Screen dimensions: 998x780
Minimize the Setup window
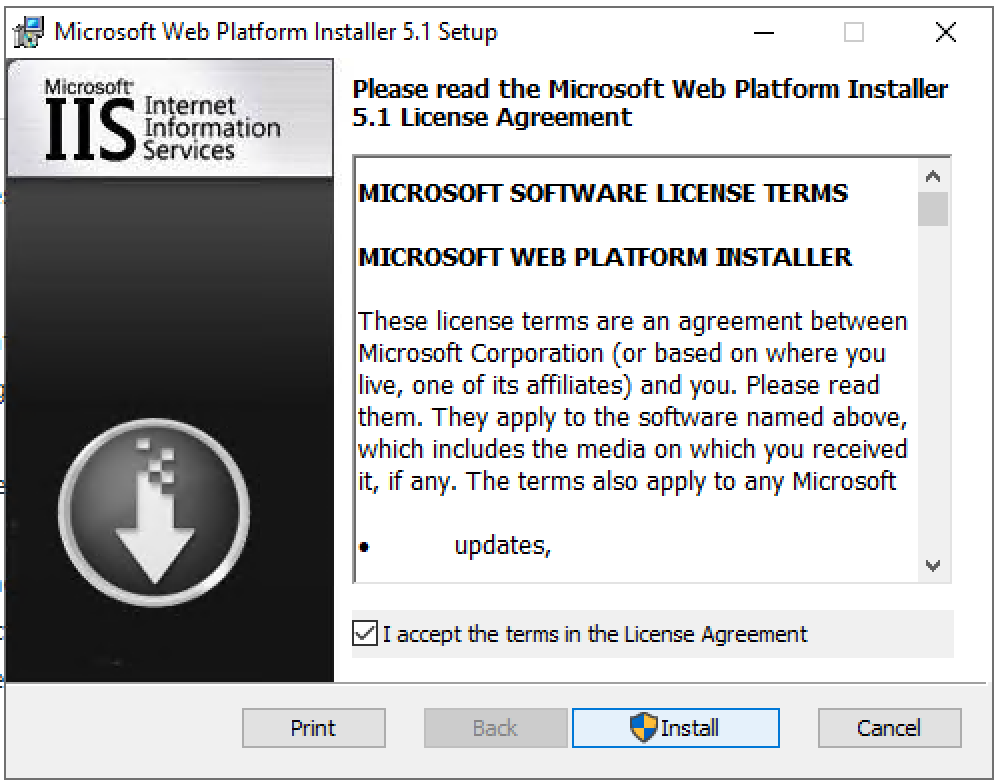click(765, 32)
